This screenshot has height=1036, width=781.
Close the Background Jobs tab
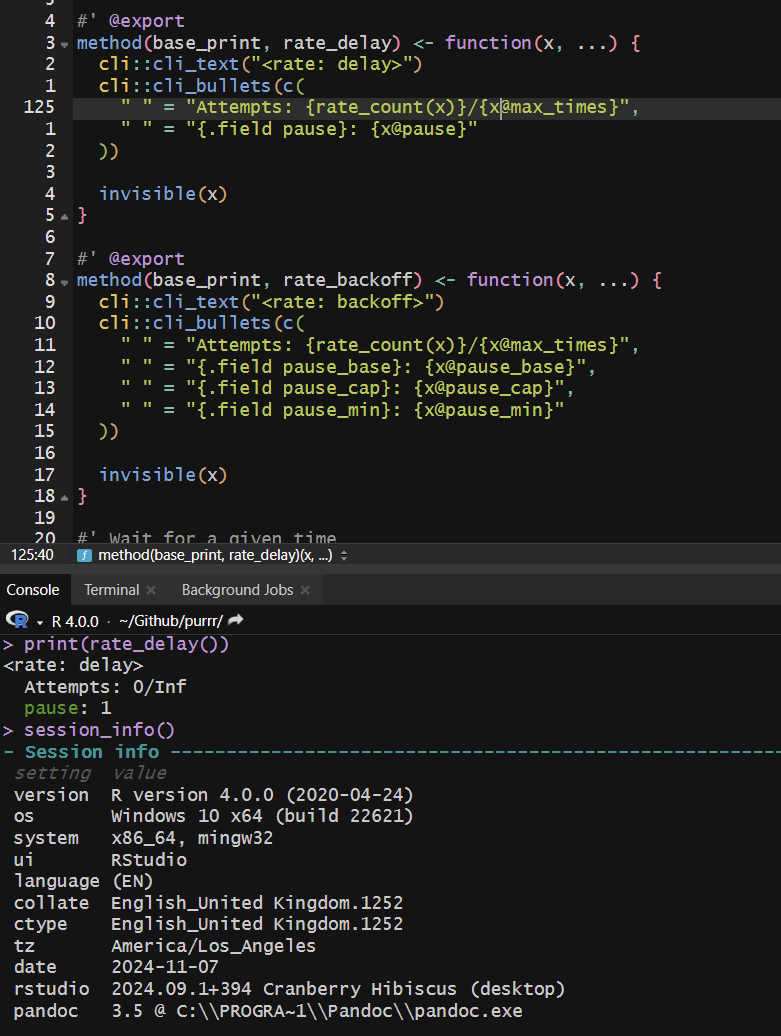305,590
